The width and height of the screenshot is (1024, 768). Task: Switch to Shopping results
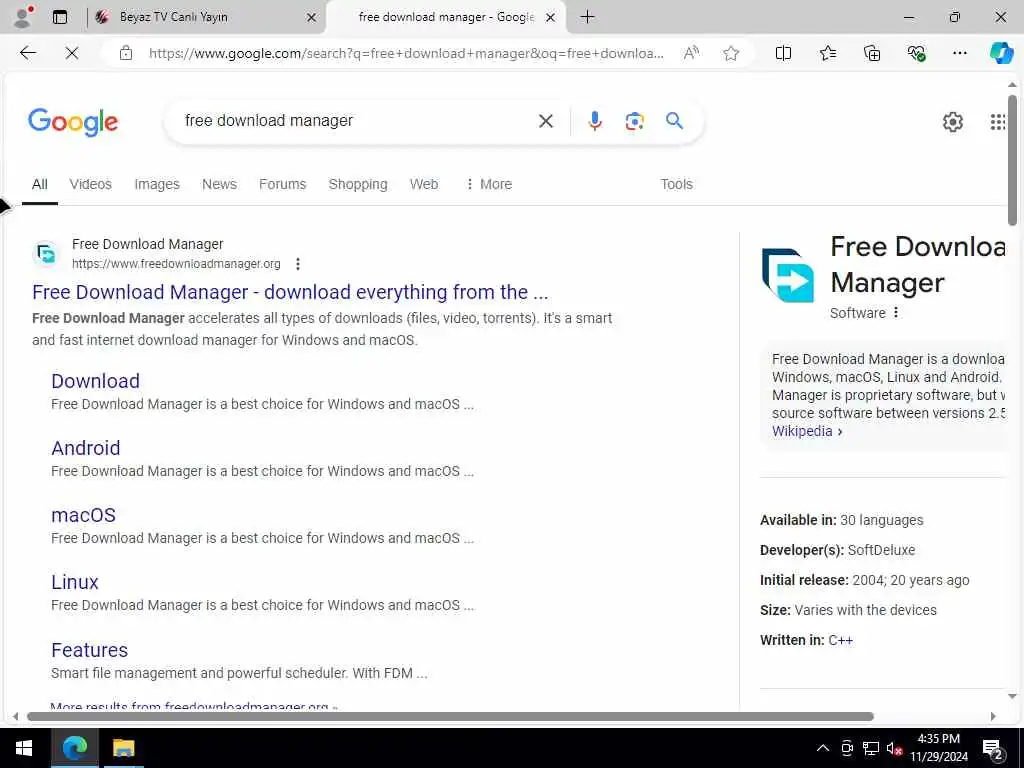click(358, 184)
